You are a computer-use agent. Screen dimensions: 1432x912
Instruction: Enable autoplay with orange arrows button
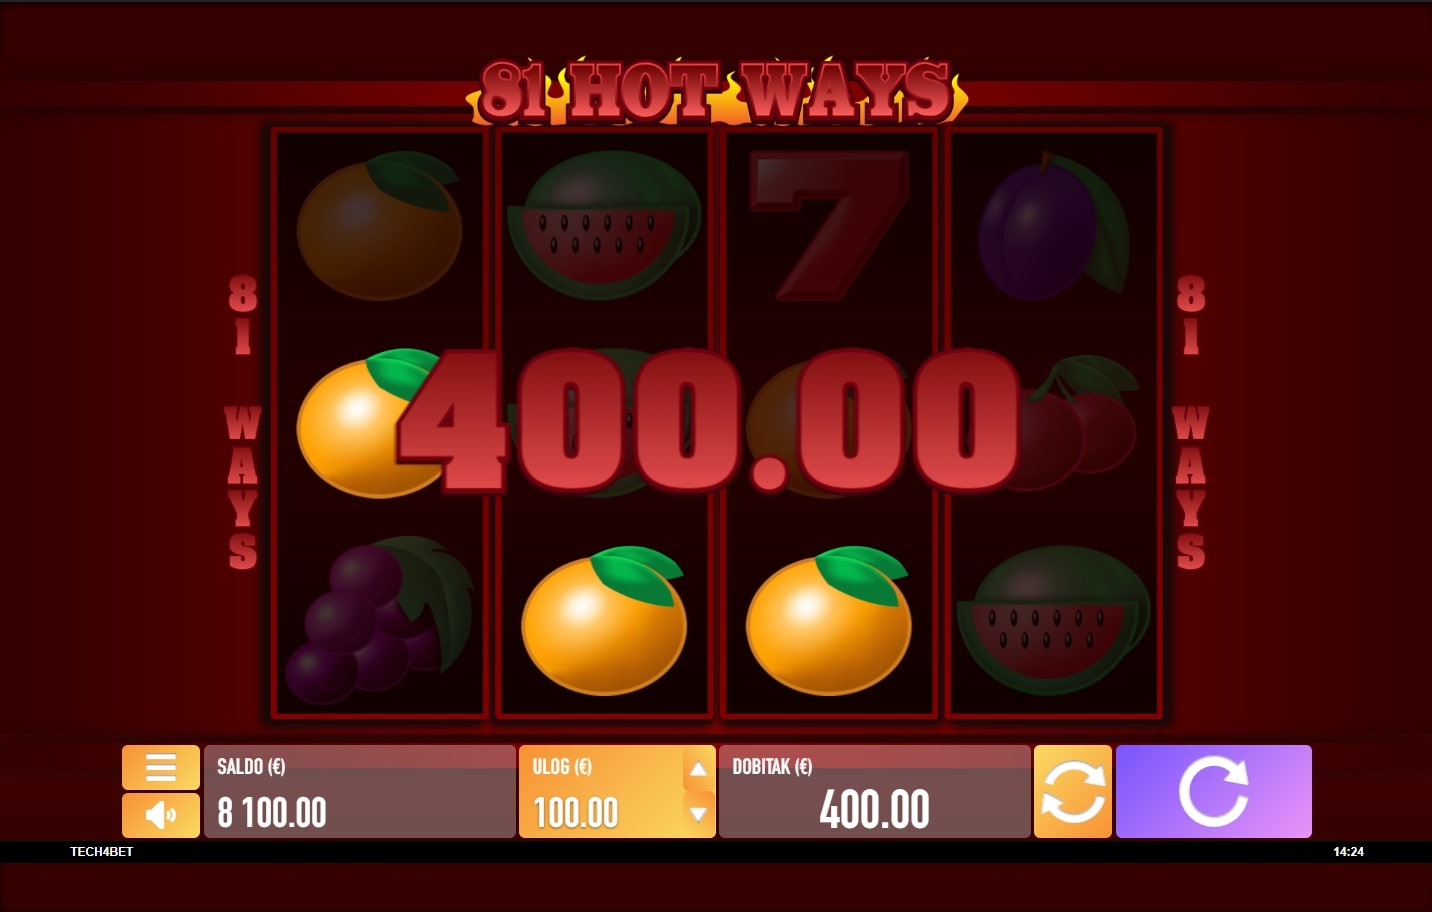click(x=1073, y=791)
